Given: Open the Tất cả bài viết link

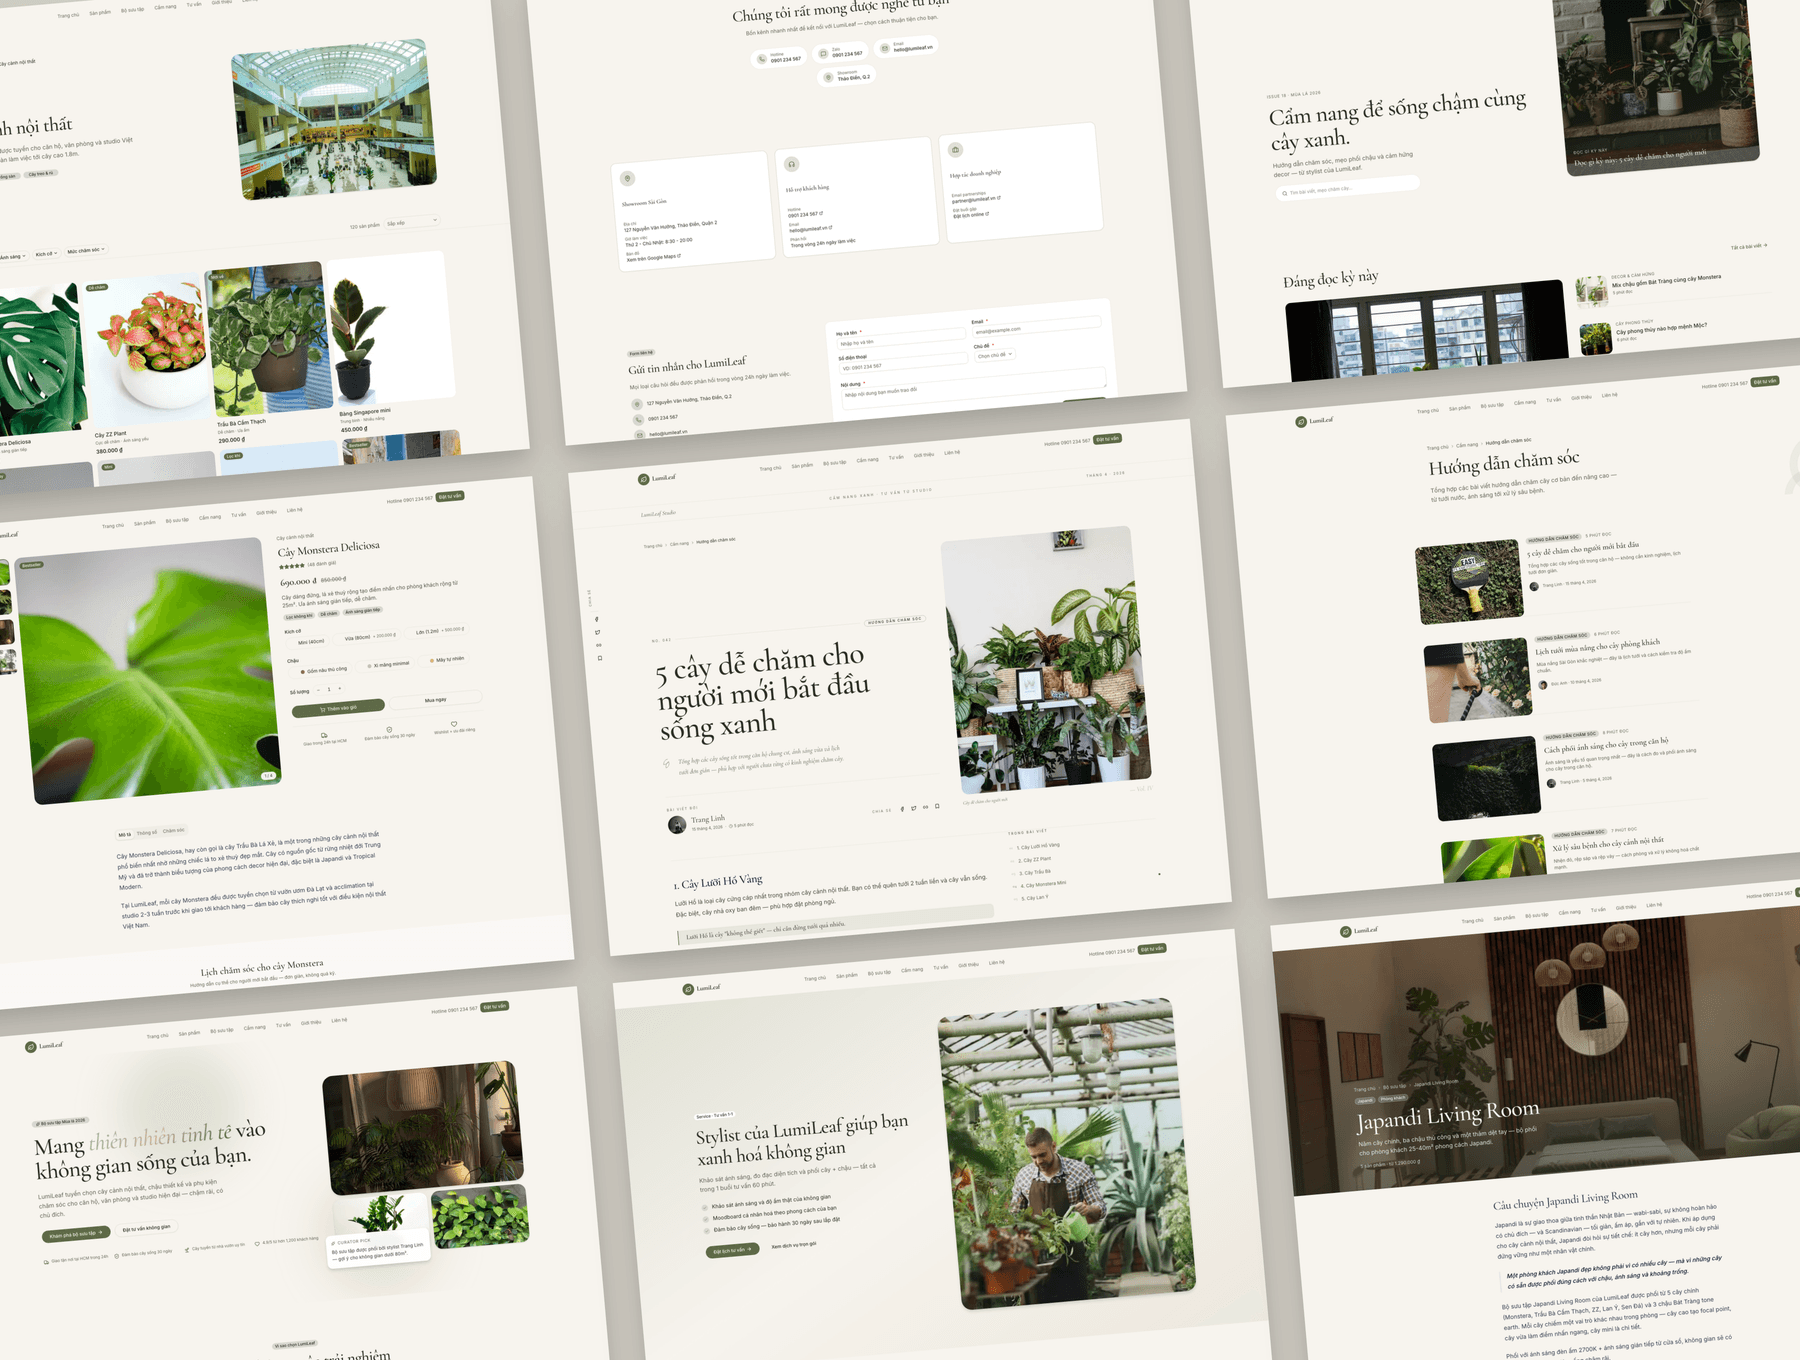Looking at the screenshot, I should click(x=1749, y=246).
